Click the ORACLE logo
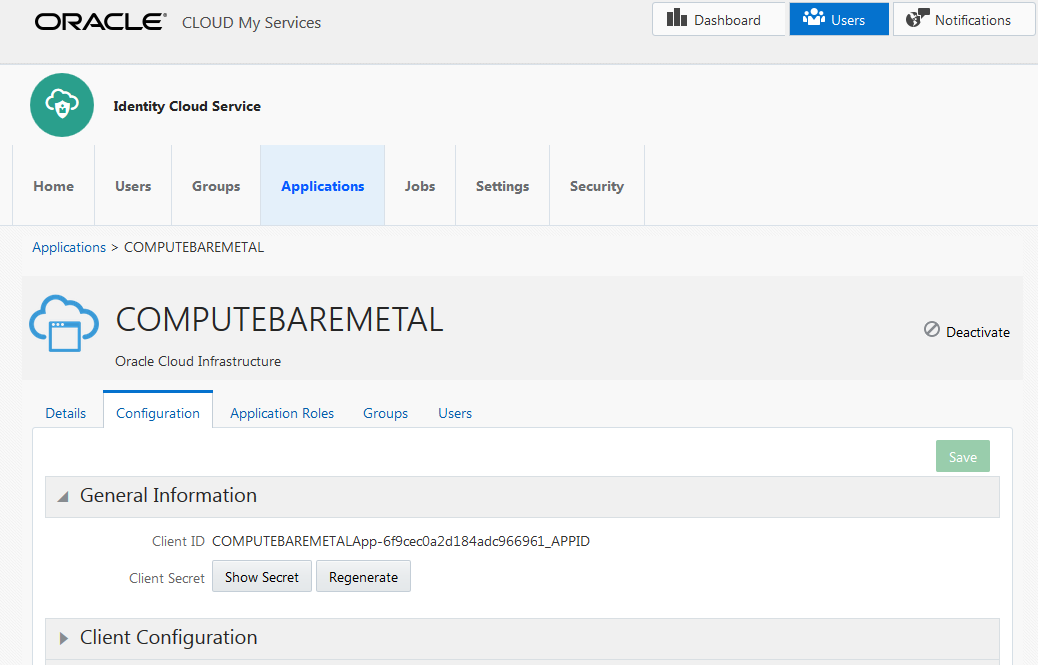1038x665 pixels. click(x=99, y=20)
